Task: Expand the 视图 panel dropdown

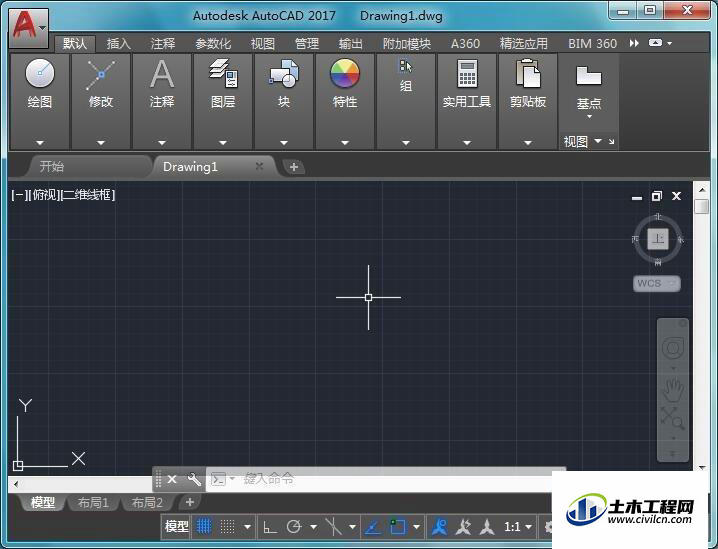Action: click(598, 141)
